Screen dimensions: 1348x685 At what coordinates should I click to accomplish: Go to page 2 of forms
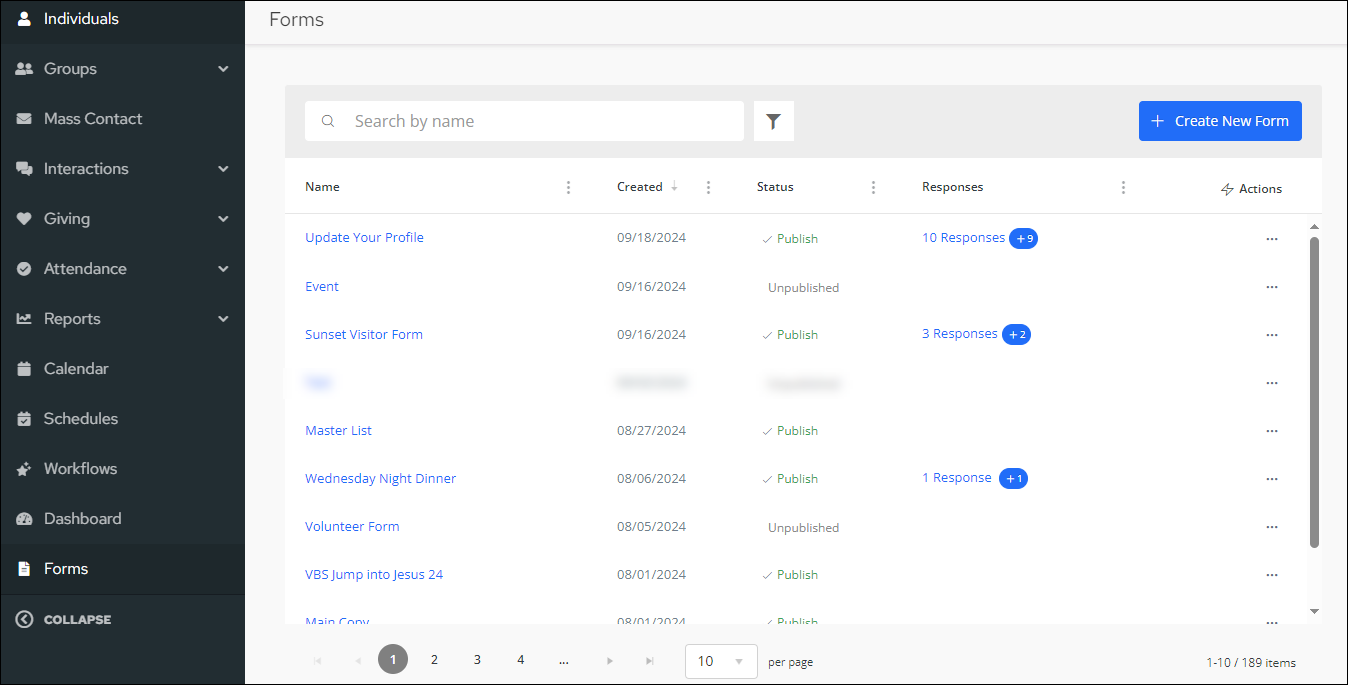(x=434, y=660)
